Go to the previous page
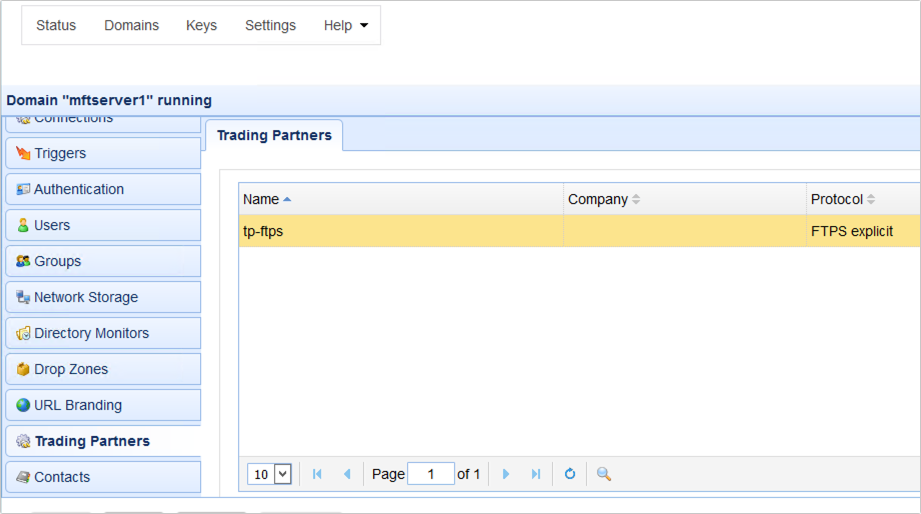This screenshot has height=514, width=921. coord(347,474)
